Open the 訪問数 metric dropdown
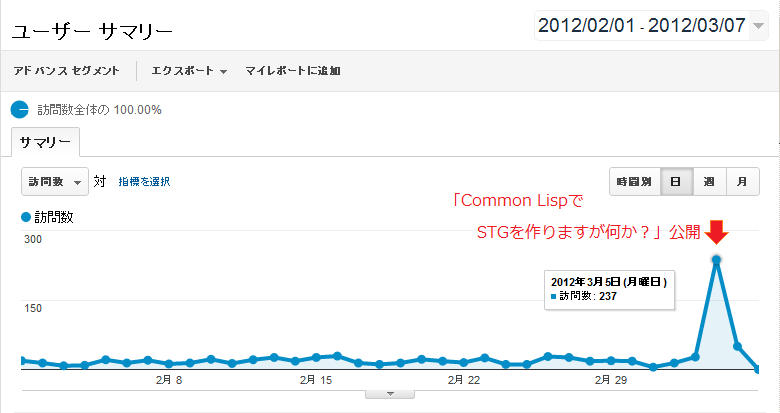The width and height of the screenshot is (780, 413). pyautogui.click(x=55, y=182)
